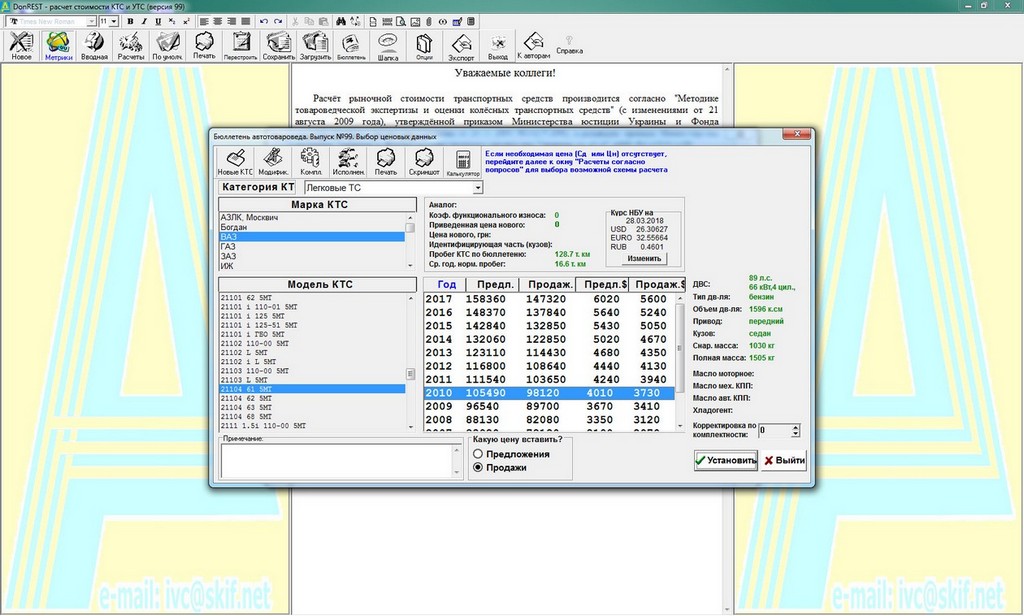
Task: Click the Изменить exchange rate button
Action: [x=644, y=258]
